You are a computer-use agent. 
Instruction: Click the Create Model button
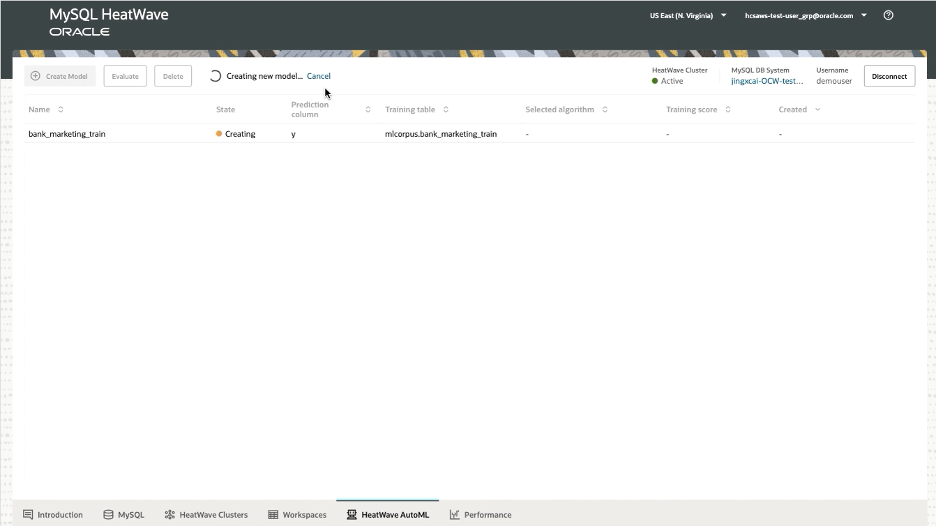pyautogui.click(x=60, y=76)
